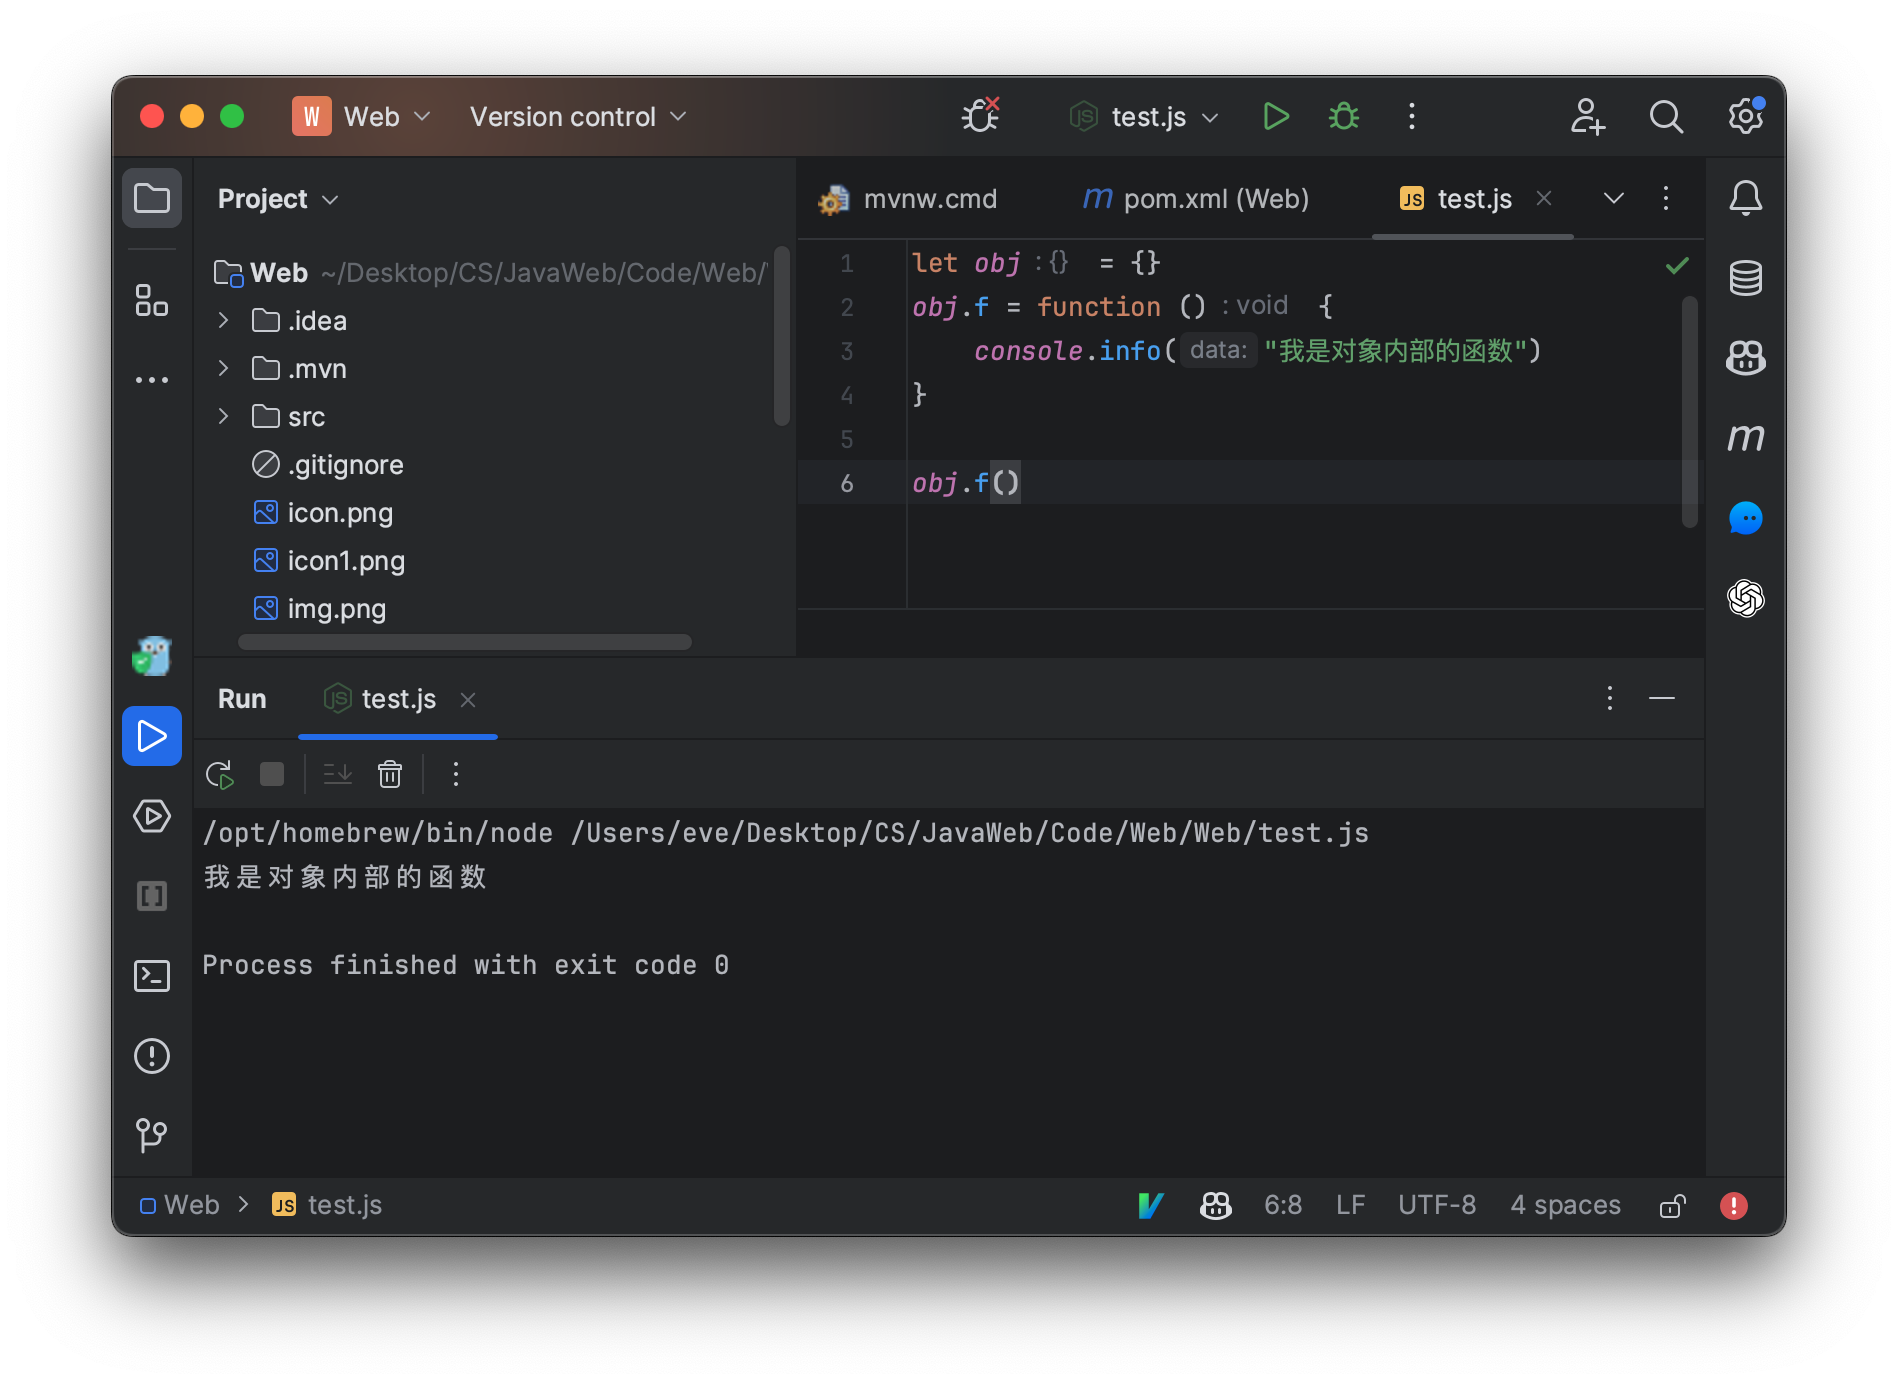Screen dimensions: 1898x1384
Task: Expand the .mvn folder
Action: [224, 368]
